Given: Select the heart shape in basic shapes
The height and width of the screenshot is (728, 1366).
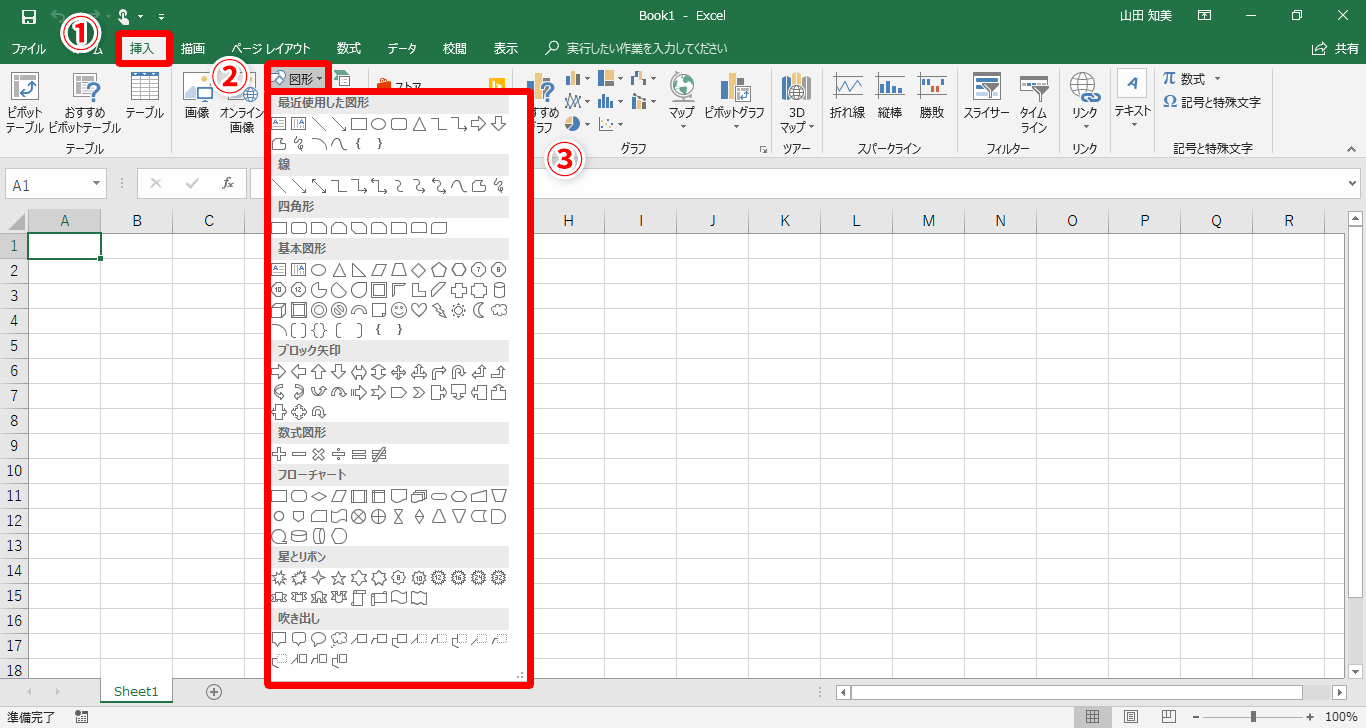Looking at the screenshot, I should (x=419, y=310).
